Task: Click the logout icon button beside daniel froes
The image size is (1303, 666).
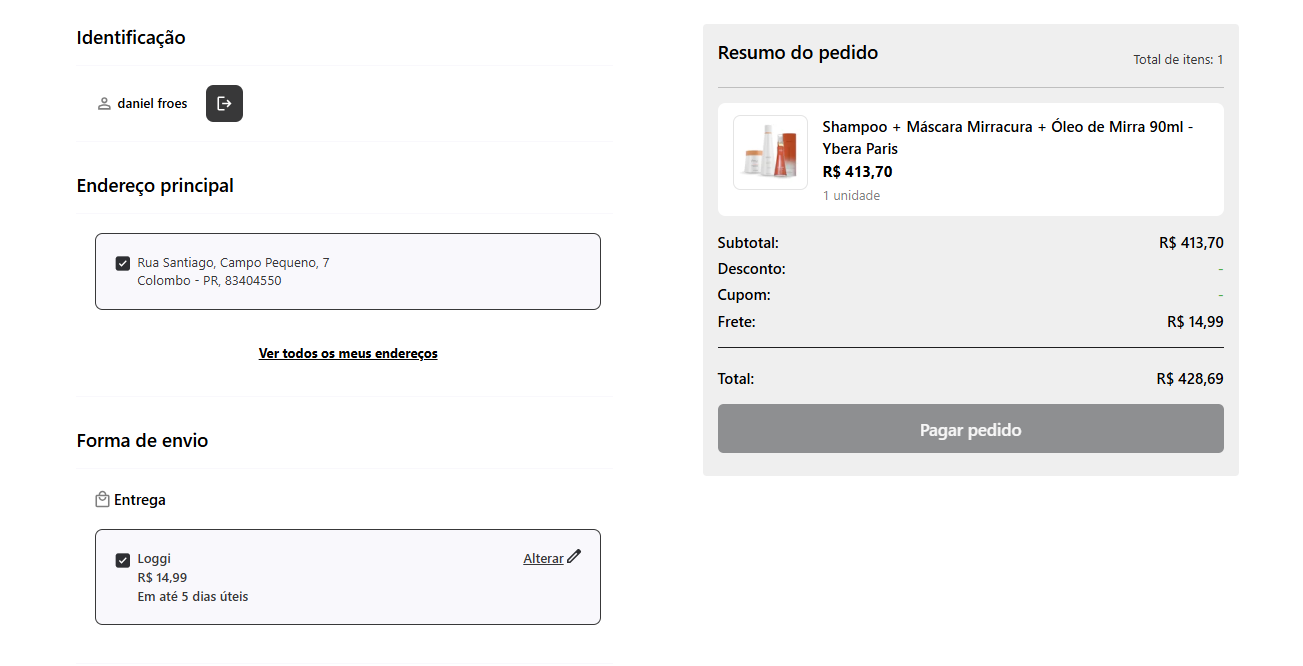Action: [x=224, y=104]
